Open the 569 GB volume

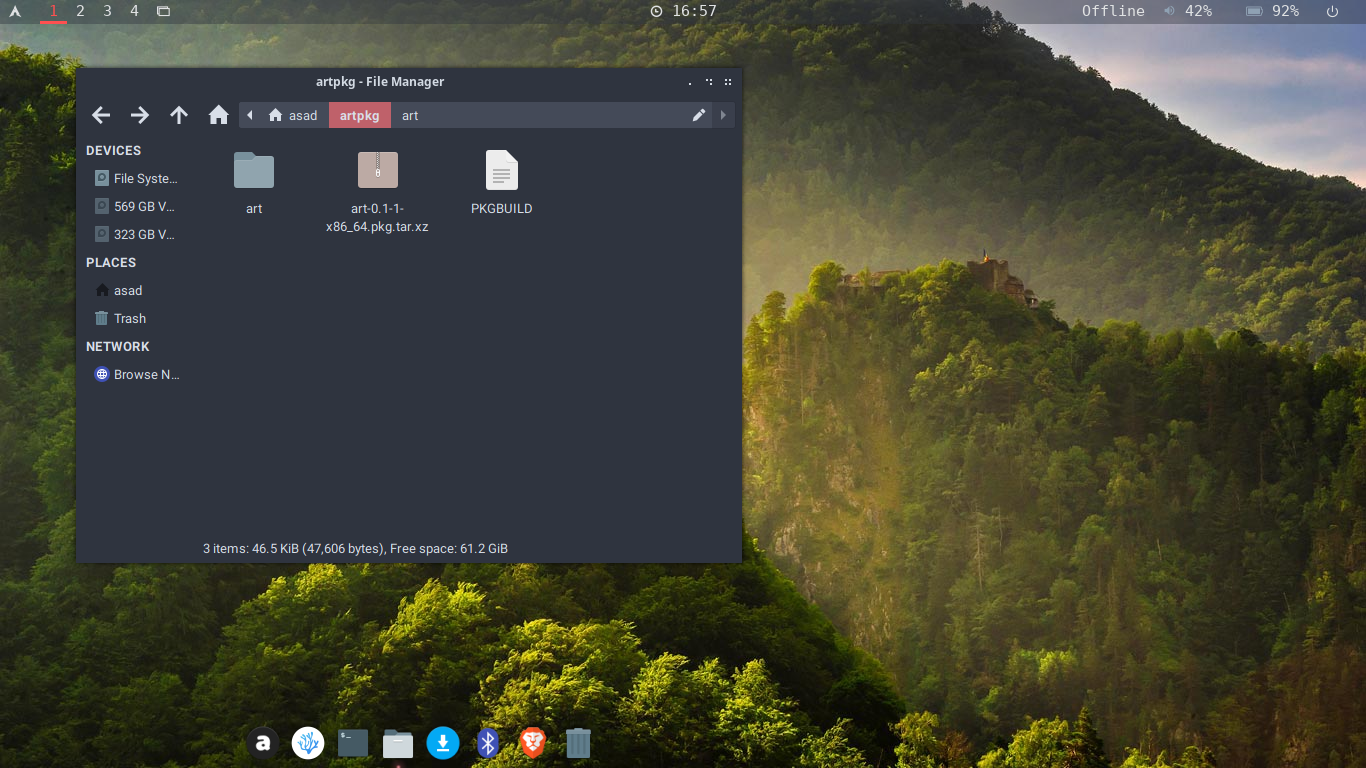tap(136, 206)
